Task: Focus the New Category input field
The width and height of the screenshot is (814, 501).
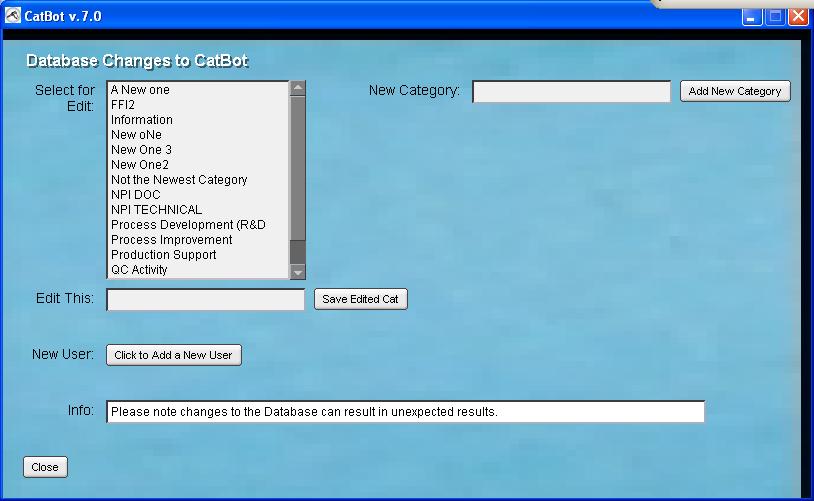Action: [571, 91]
